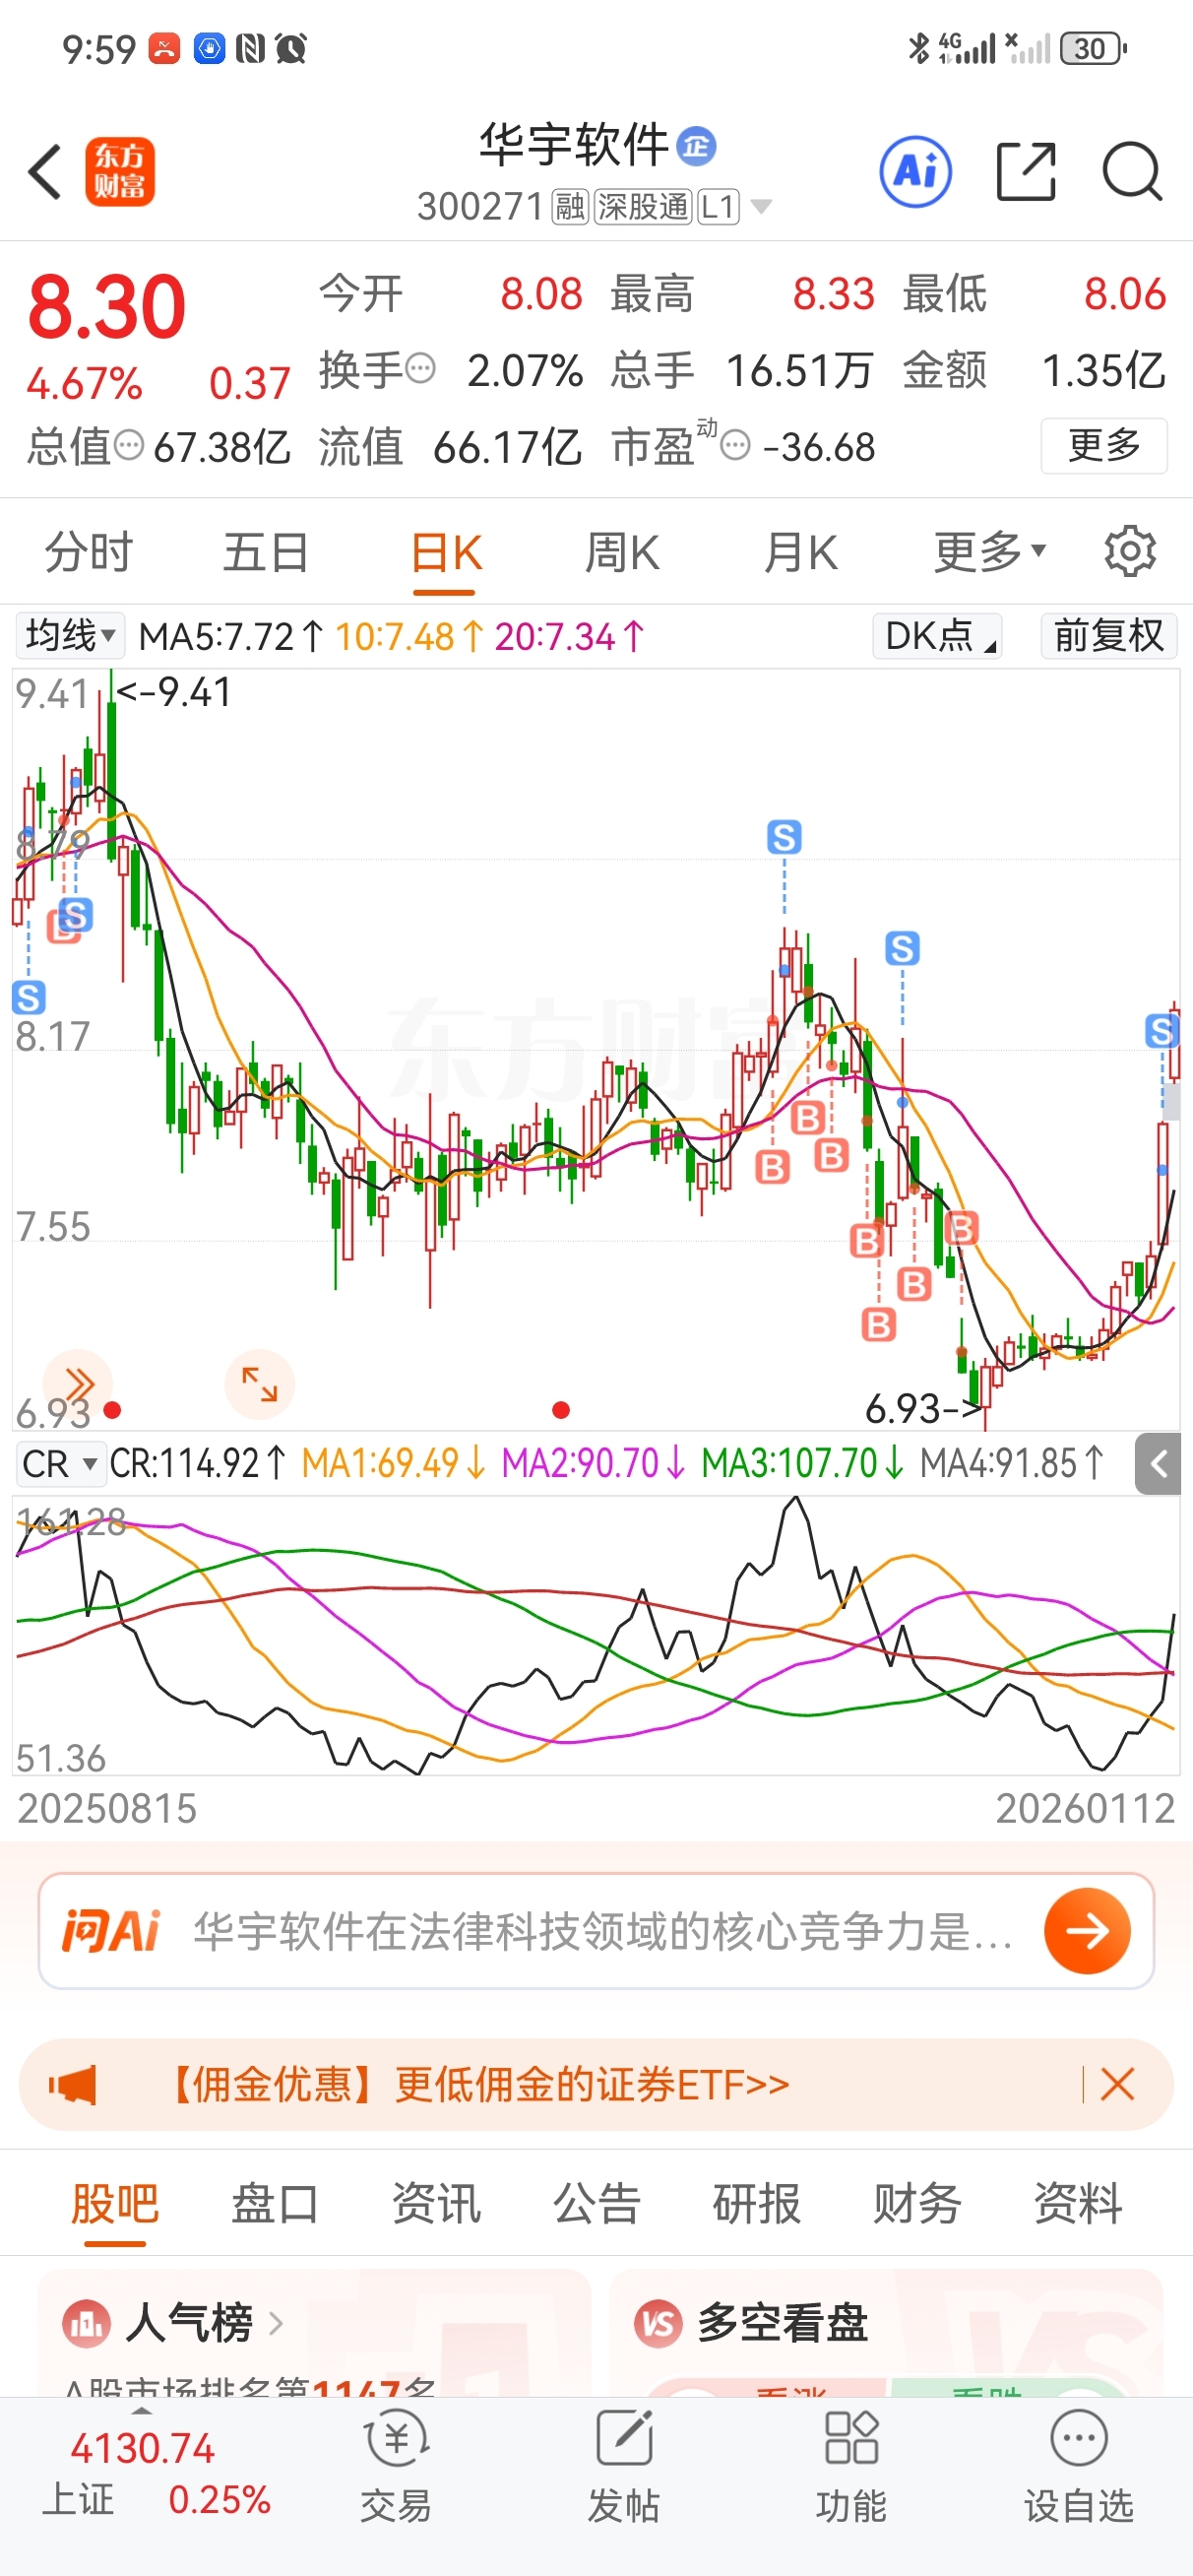Viewport: 1193px width, 2576px height.
Task: Tap the MA5:7.72 value label
Action: (231, 636)
